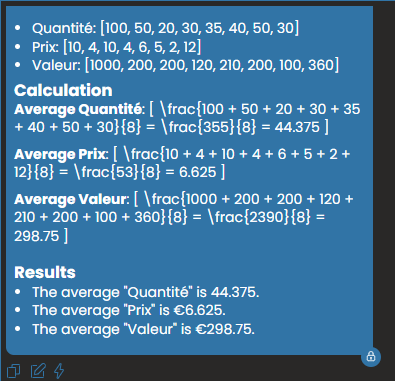395x381 pixels.
Task: Click the result line stating average Quantité 44.375
Action: tap(146, 292)
